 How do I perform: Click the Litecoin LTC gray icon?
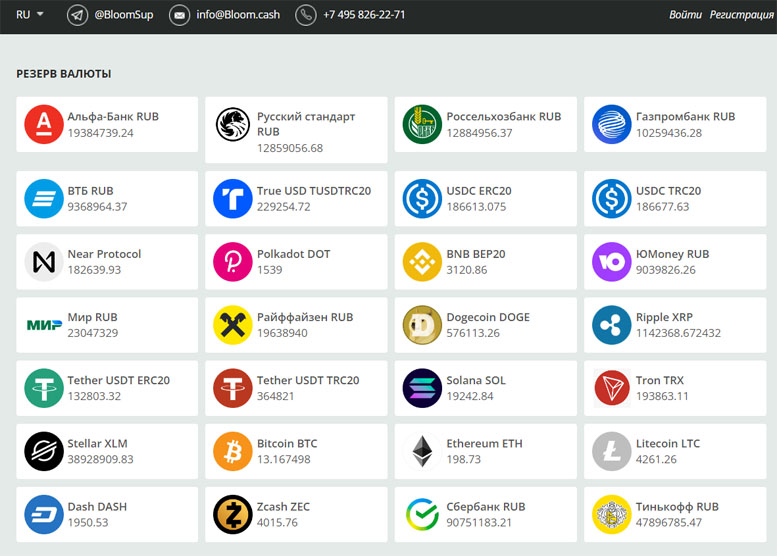[x=611, y=451]
